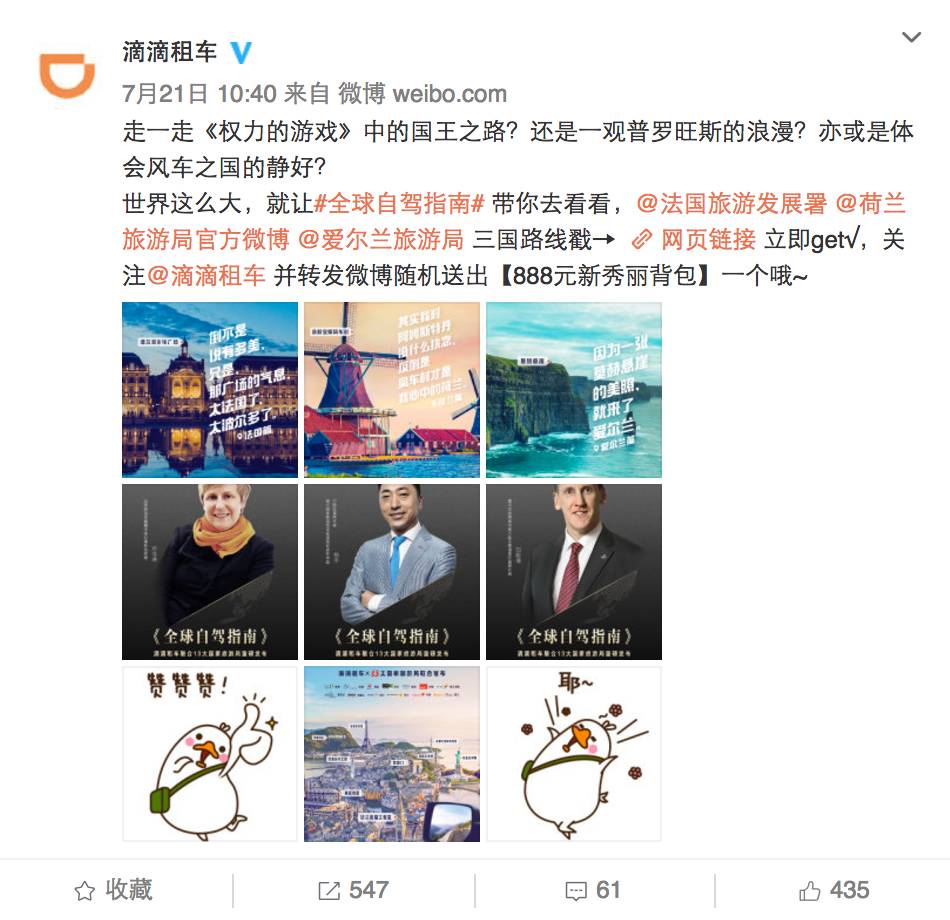Screen dimensions: 950x920
Task: View the man in gray suit photo
Action: coord(392,572)
